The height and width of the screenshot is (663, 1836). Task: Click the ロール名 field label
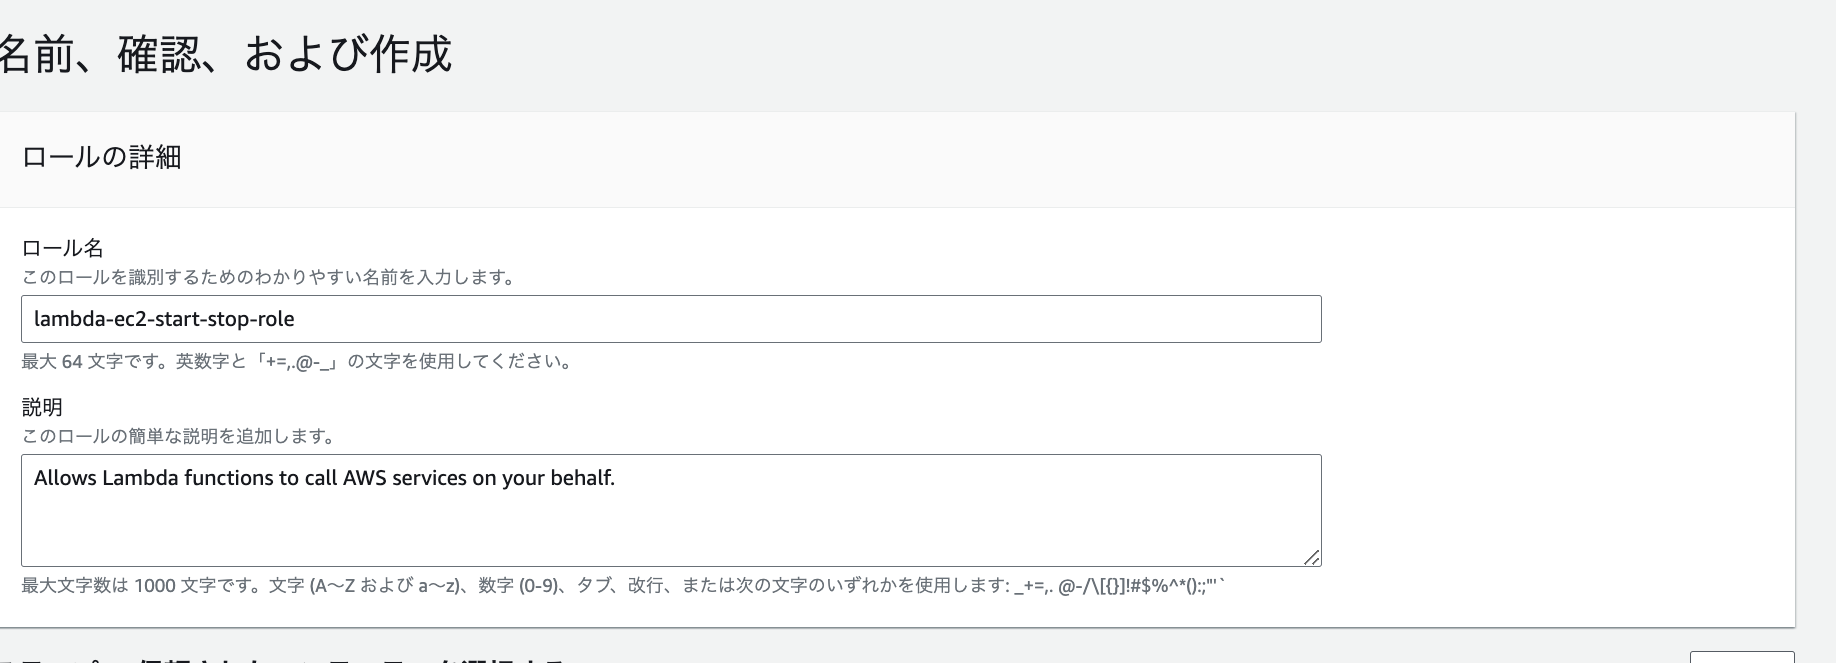[x=62, y=248]
